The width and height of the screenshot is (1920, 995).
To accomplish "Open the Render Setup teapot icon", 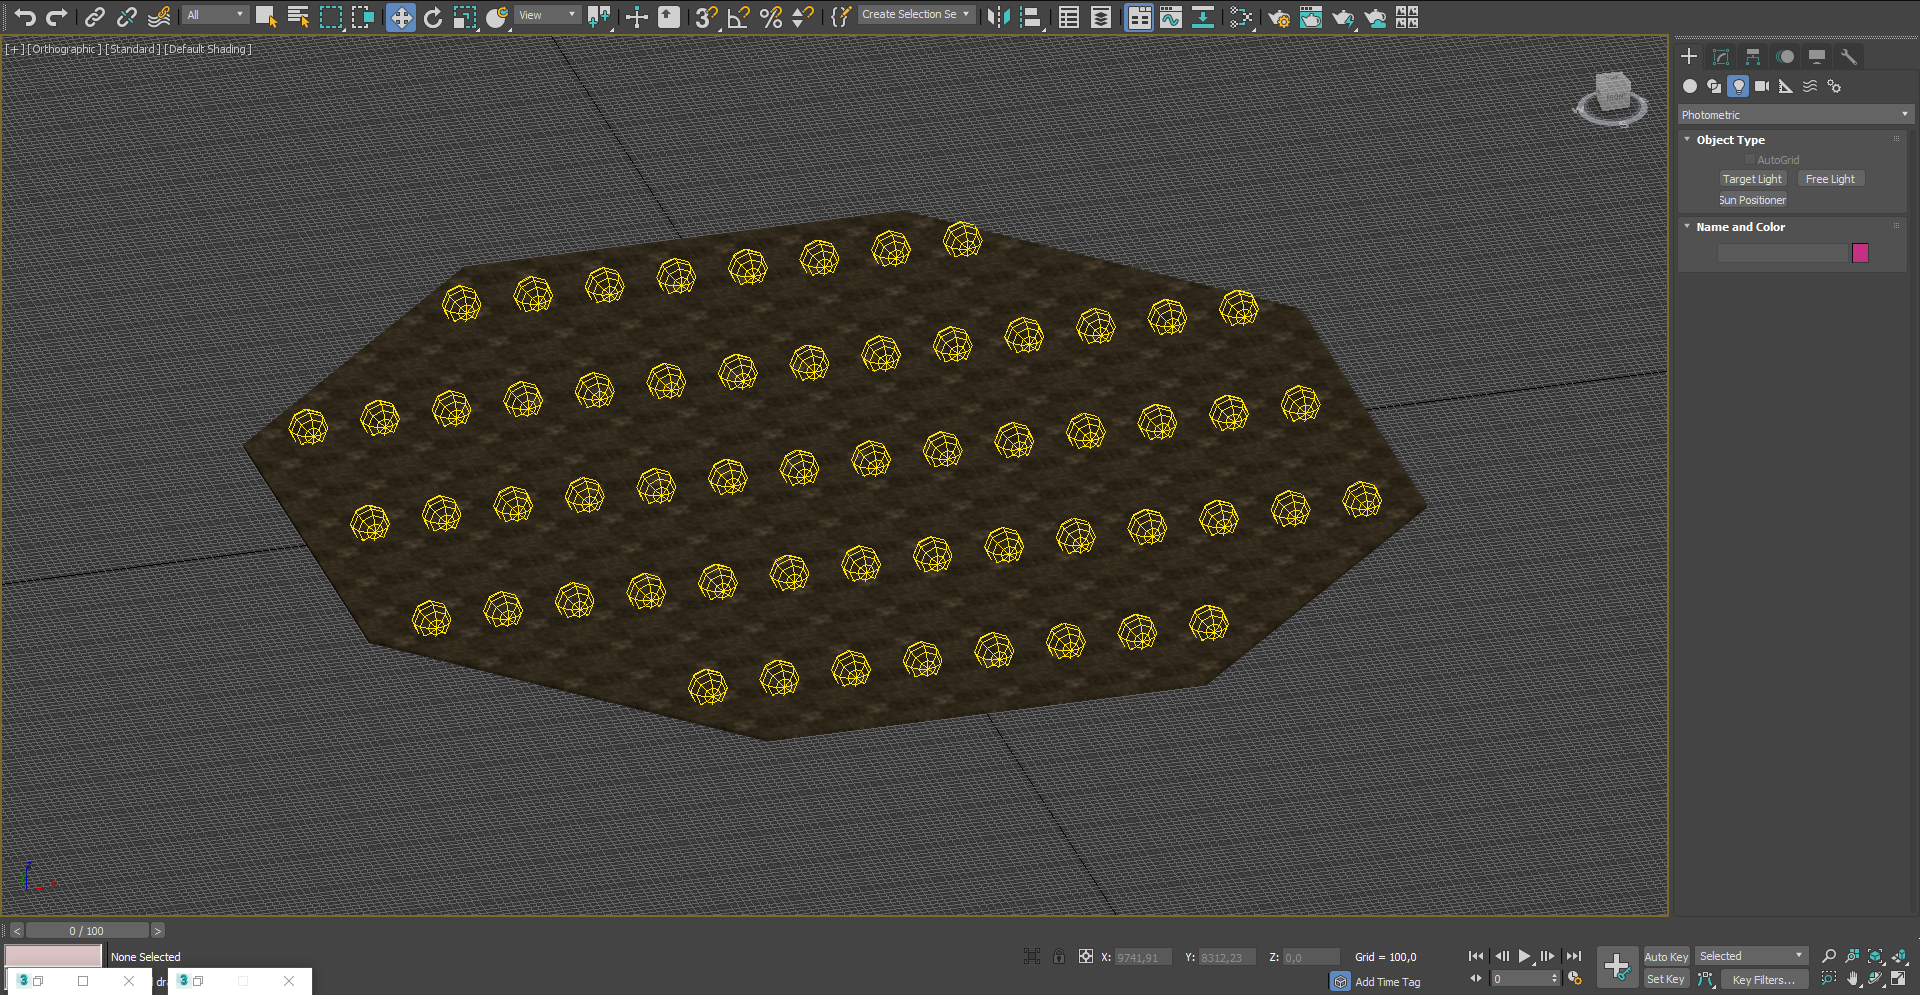I will [1278, 17].
